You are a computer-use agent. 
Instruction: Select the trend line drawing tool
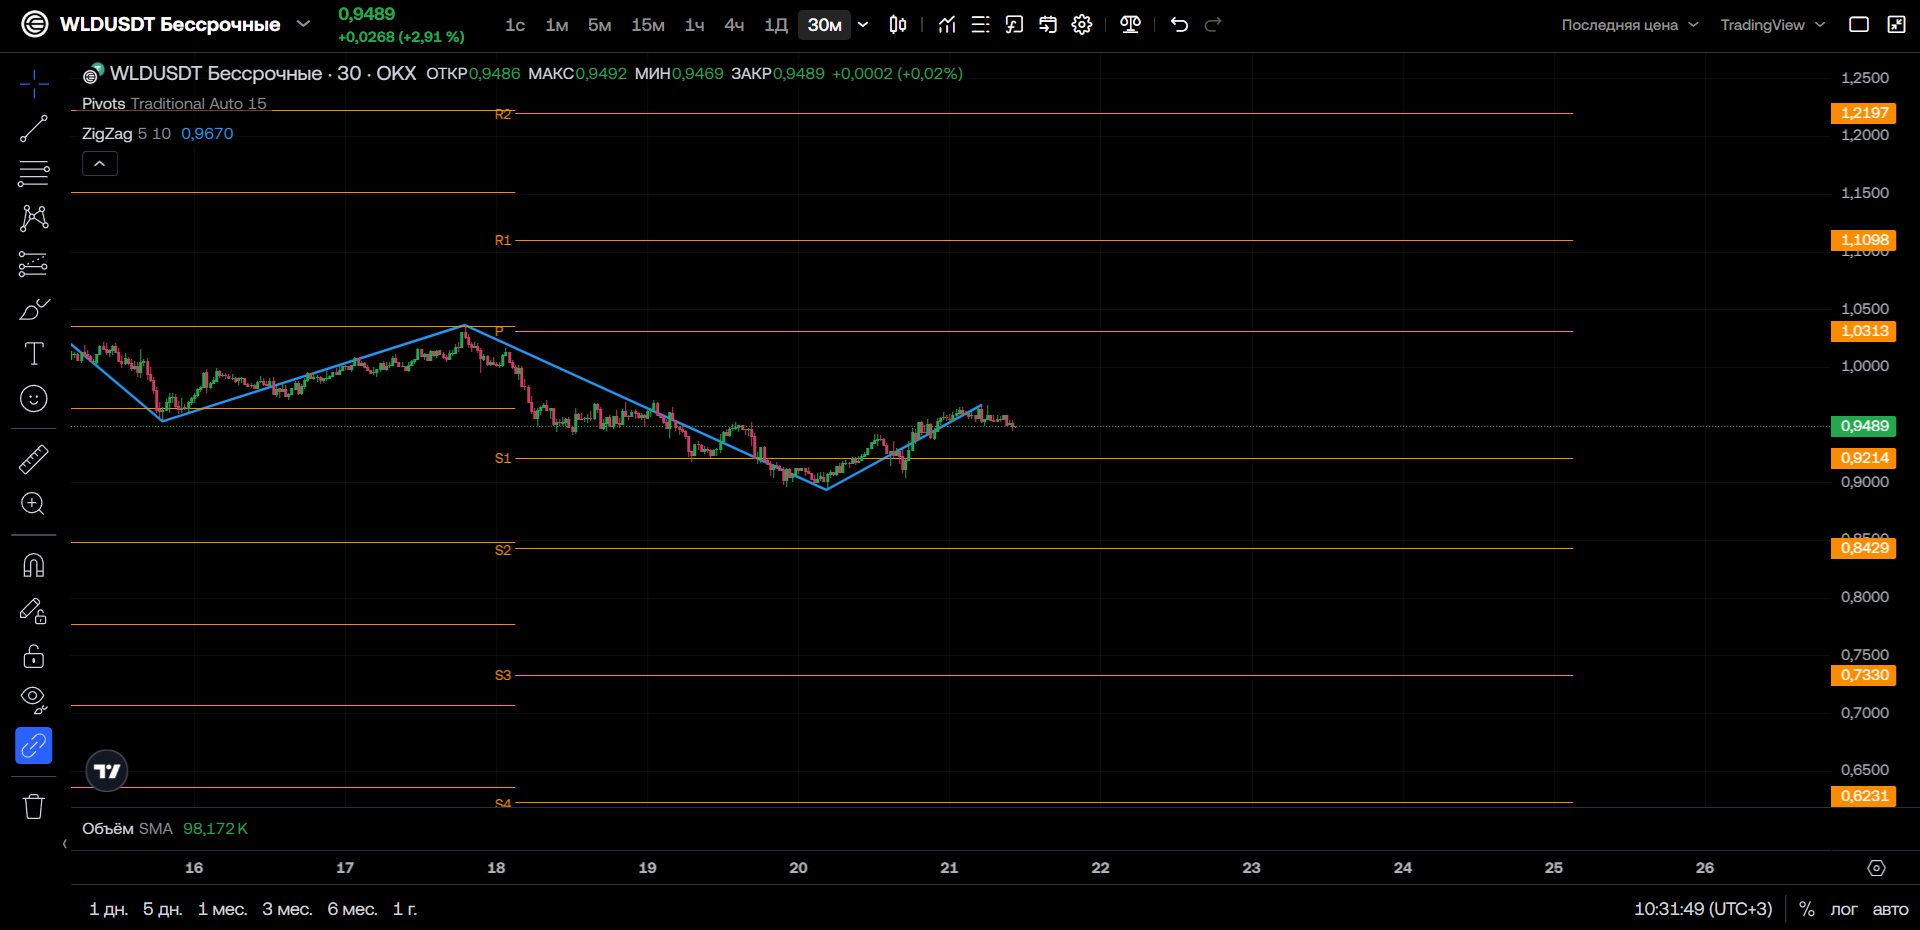pos(34,129)
